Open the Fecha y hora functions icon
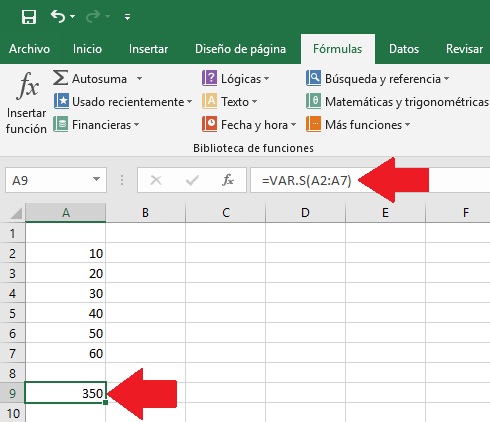The image size is (490, 422). [210, 124]
